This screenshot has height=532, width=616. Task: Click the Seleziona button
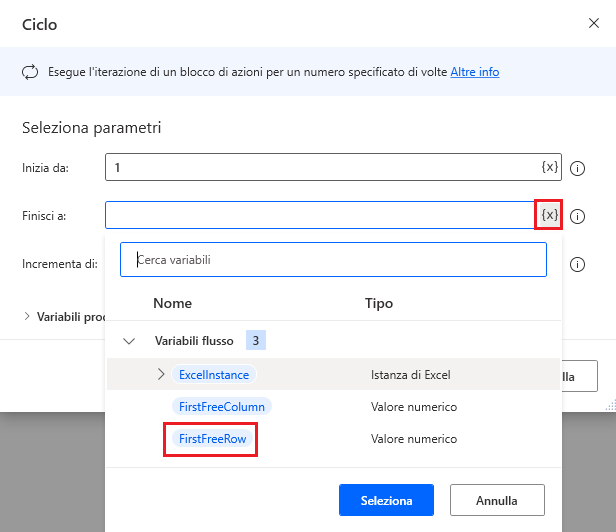point(386,500)
